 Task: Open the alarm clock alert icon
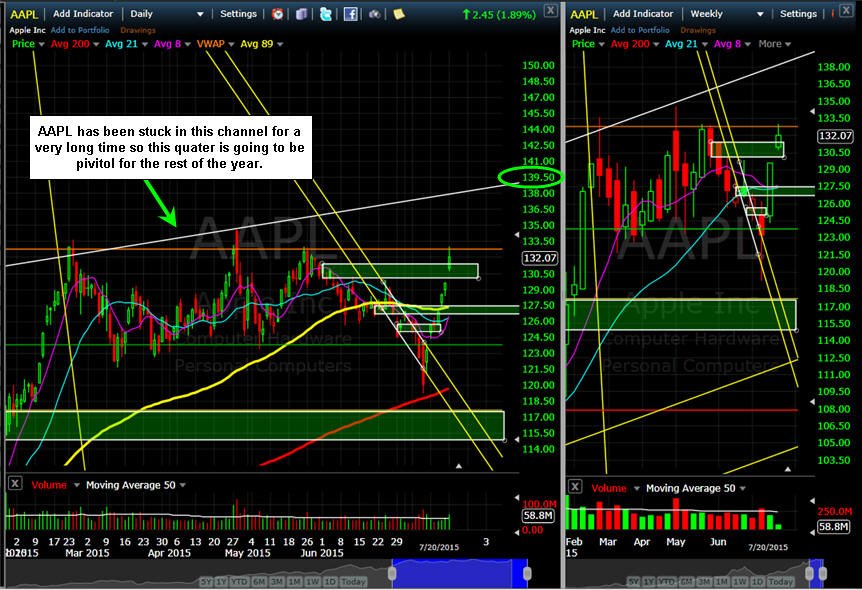click(278, 14)
